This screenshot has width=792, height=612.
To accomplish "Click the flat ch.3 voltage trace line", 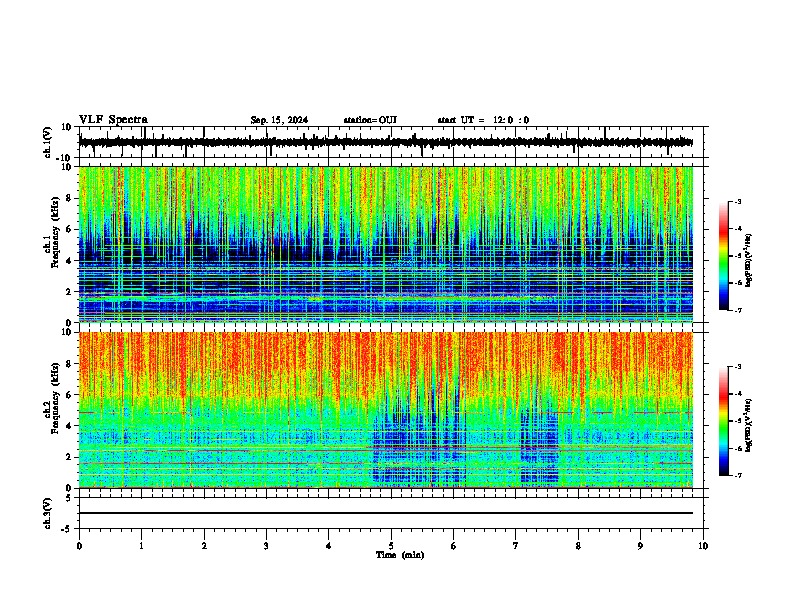I will tap(386, 513).
